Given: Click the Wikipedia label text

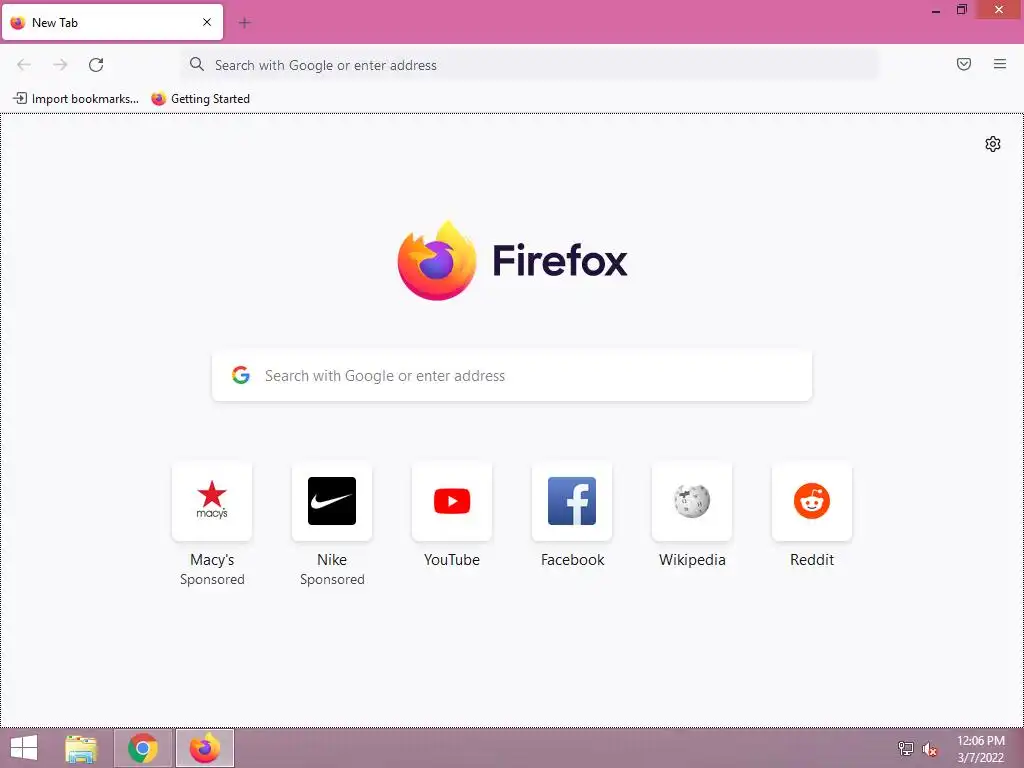Looking at the screenshot, I should coord(692,560).
